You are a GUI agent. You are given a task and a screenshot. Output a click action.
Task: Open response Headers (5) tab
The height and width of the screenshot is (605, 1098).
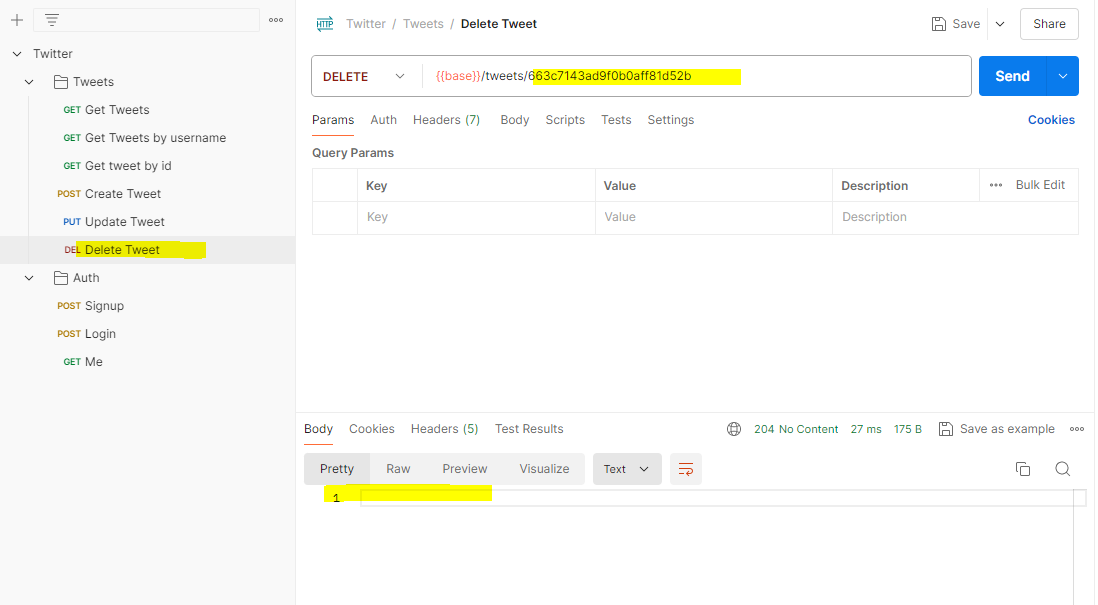(444, 429)
